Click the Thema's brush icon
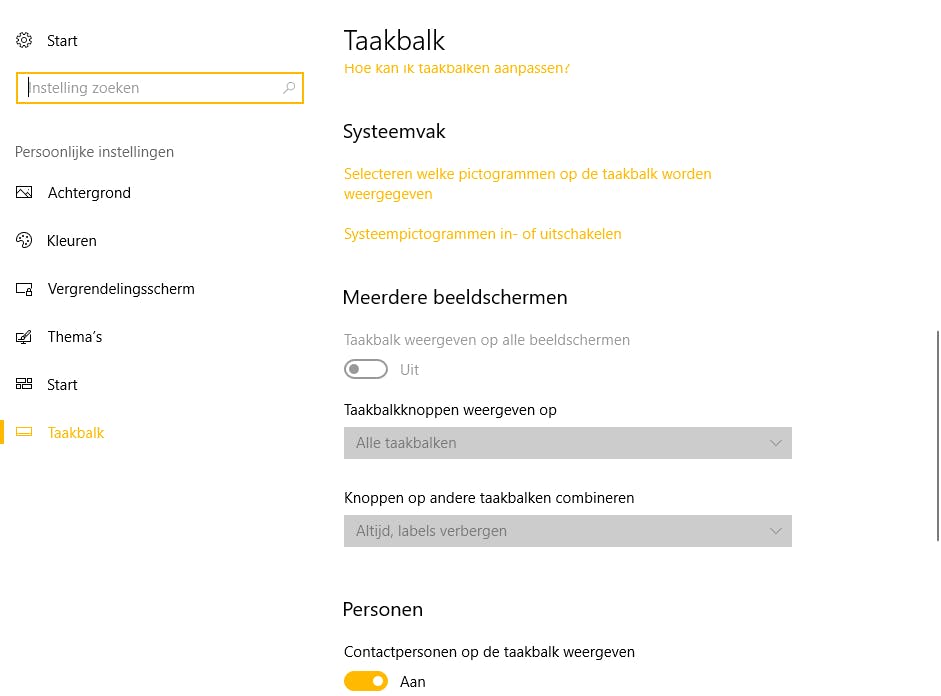Screen dimensions: 941x696 (x=24, y=337)
